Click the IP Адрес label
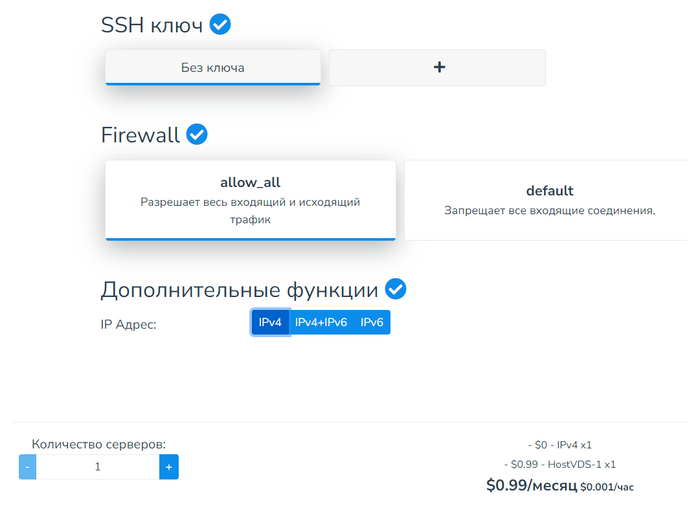700x506 pixels. coord(128,323)
